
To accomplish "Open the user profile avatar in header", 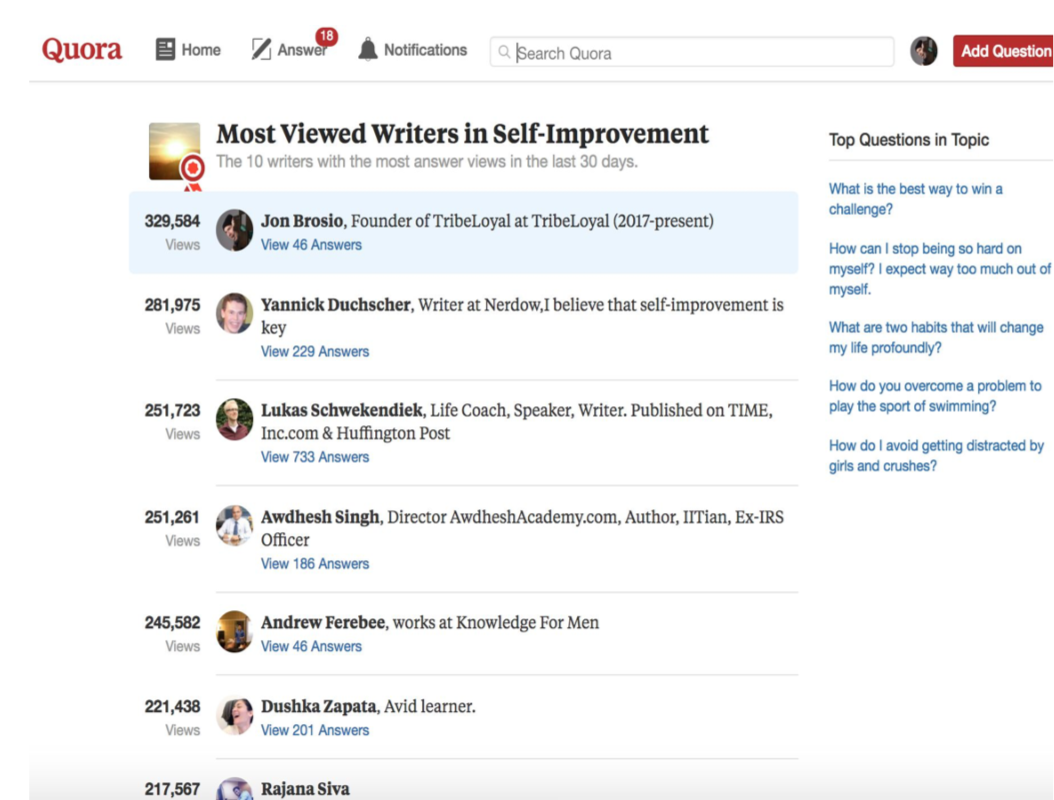I will (924, 51).
